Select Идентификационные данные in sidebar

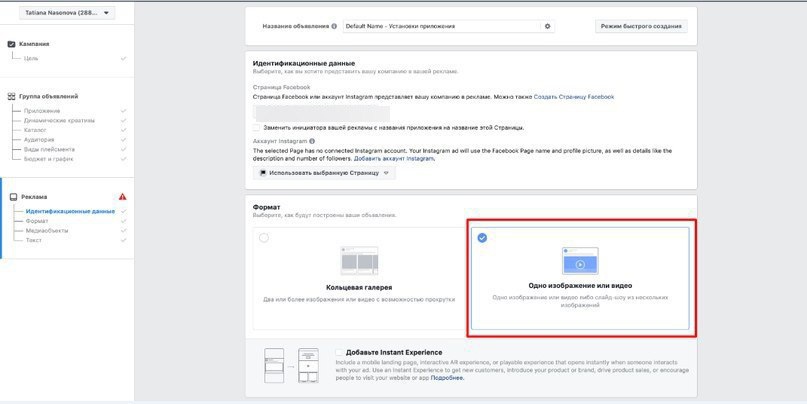[x=70, y=212]
